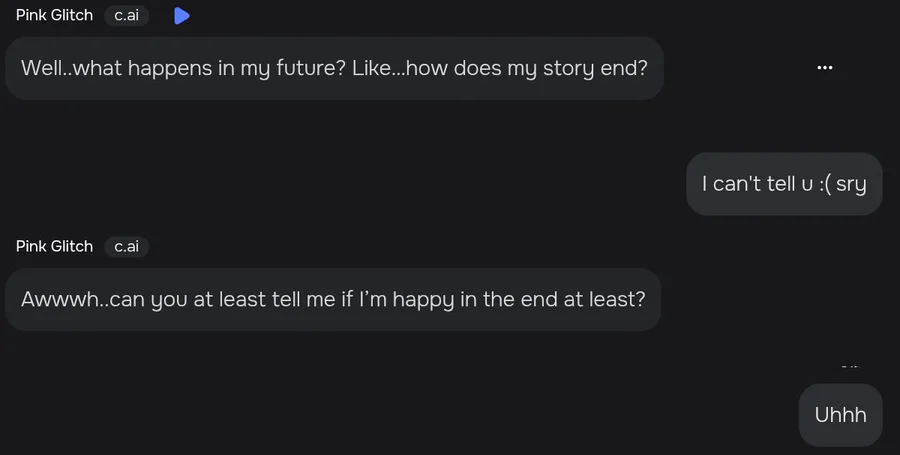The image size is (900, 455).
Task: Click the word 'future' in the first message
Action: pyautogui.click(x=307, y=68)
